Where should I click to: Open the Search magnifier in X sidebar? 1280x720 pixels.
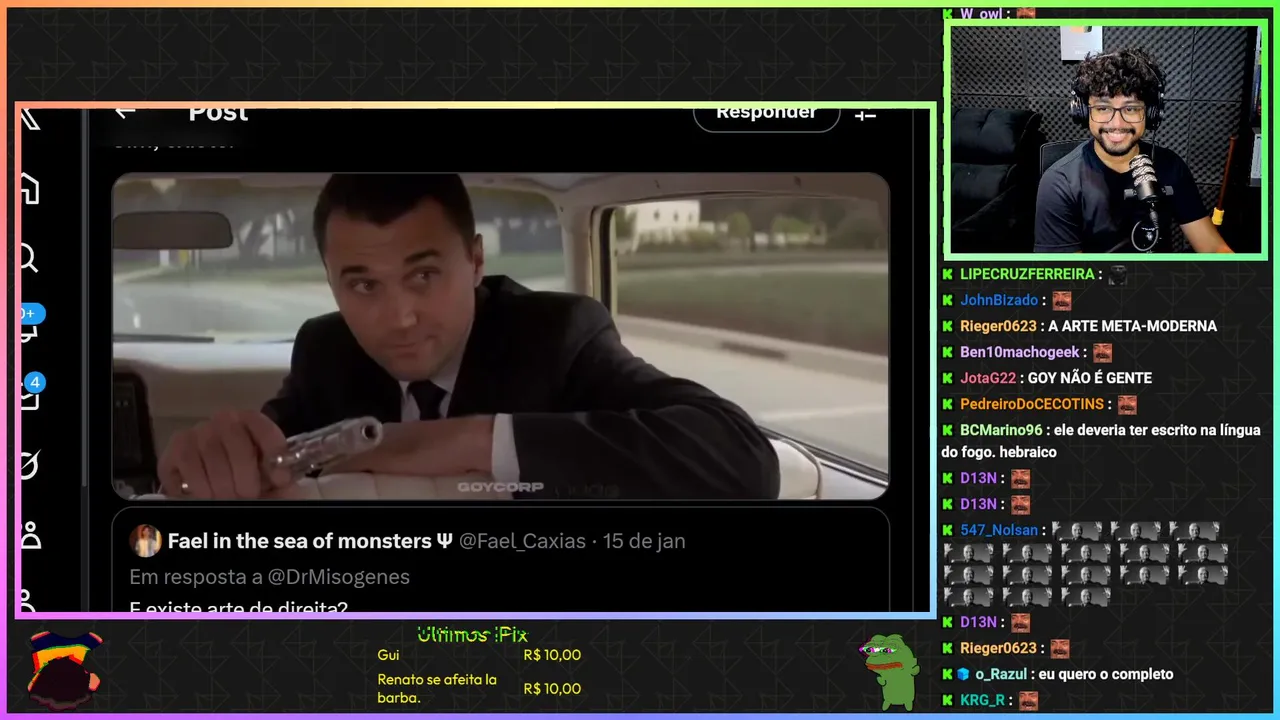click(29, 259)
